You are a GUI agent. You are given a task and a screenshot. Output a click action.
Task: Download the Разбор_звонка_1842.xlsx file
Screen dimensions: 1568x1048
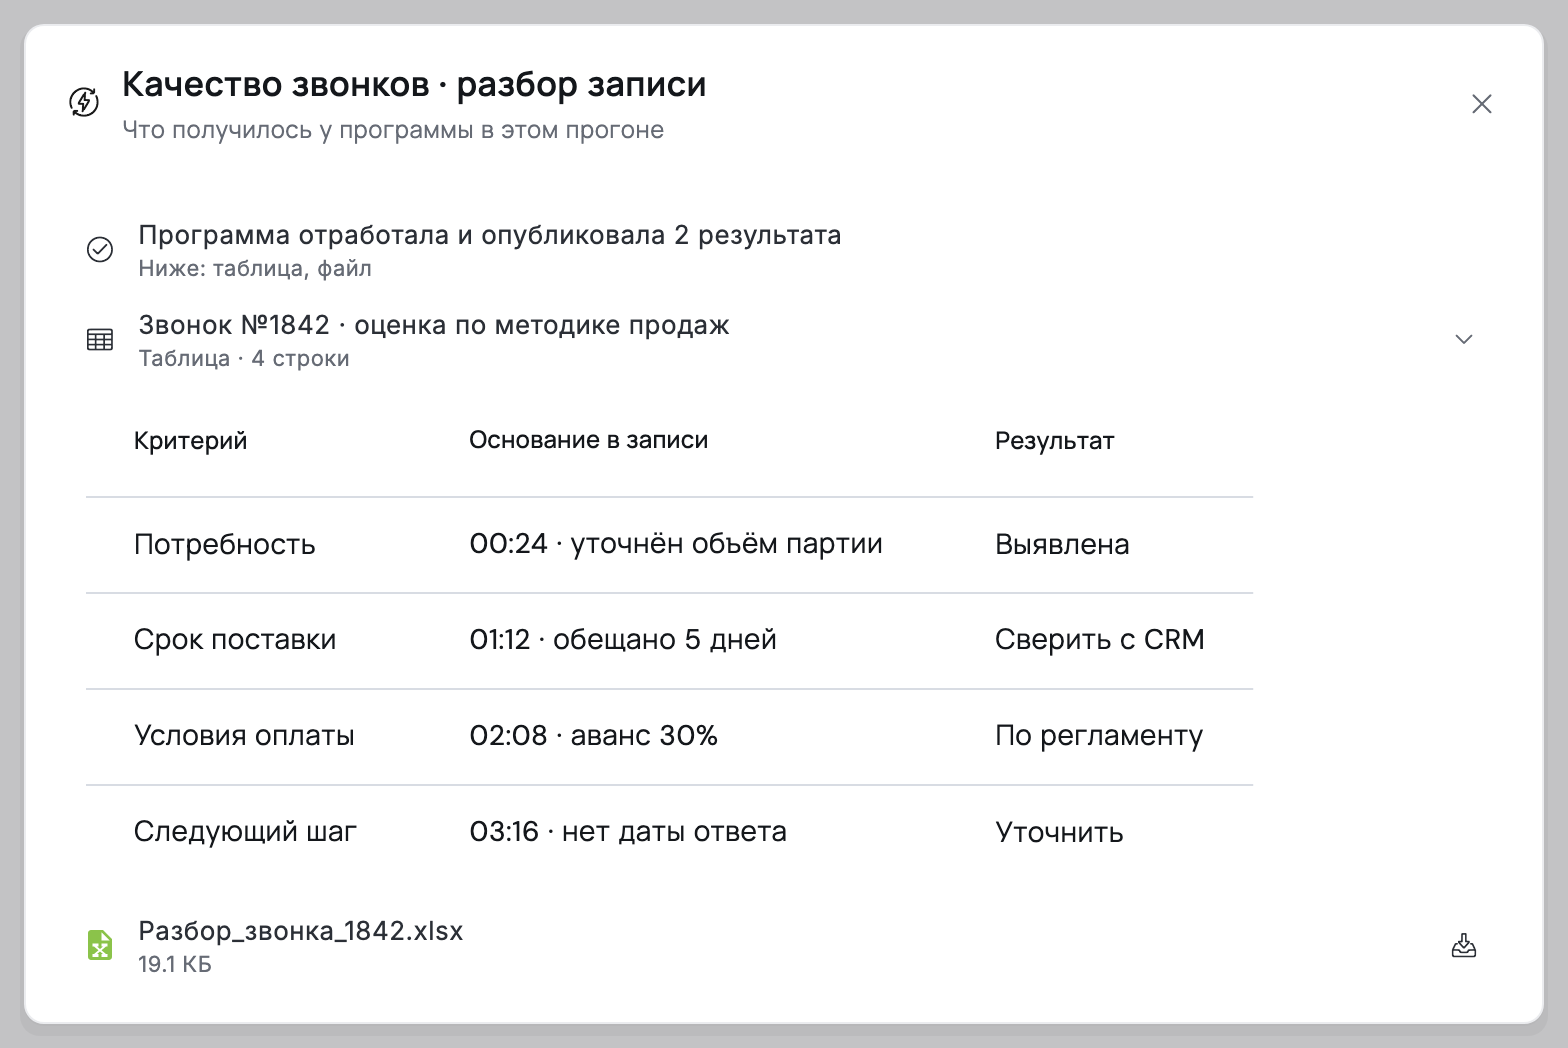tap(1463, 945)
